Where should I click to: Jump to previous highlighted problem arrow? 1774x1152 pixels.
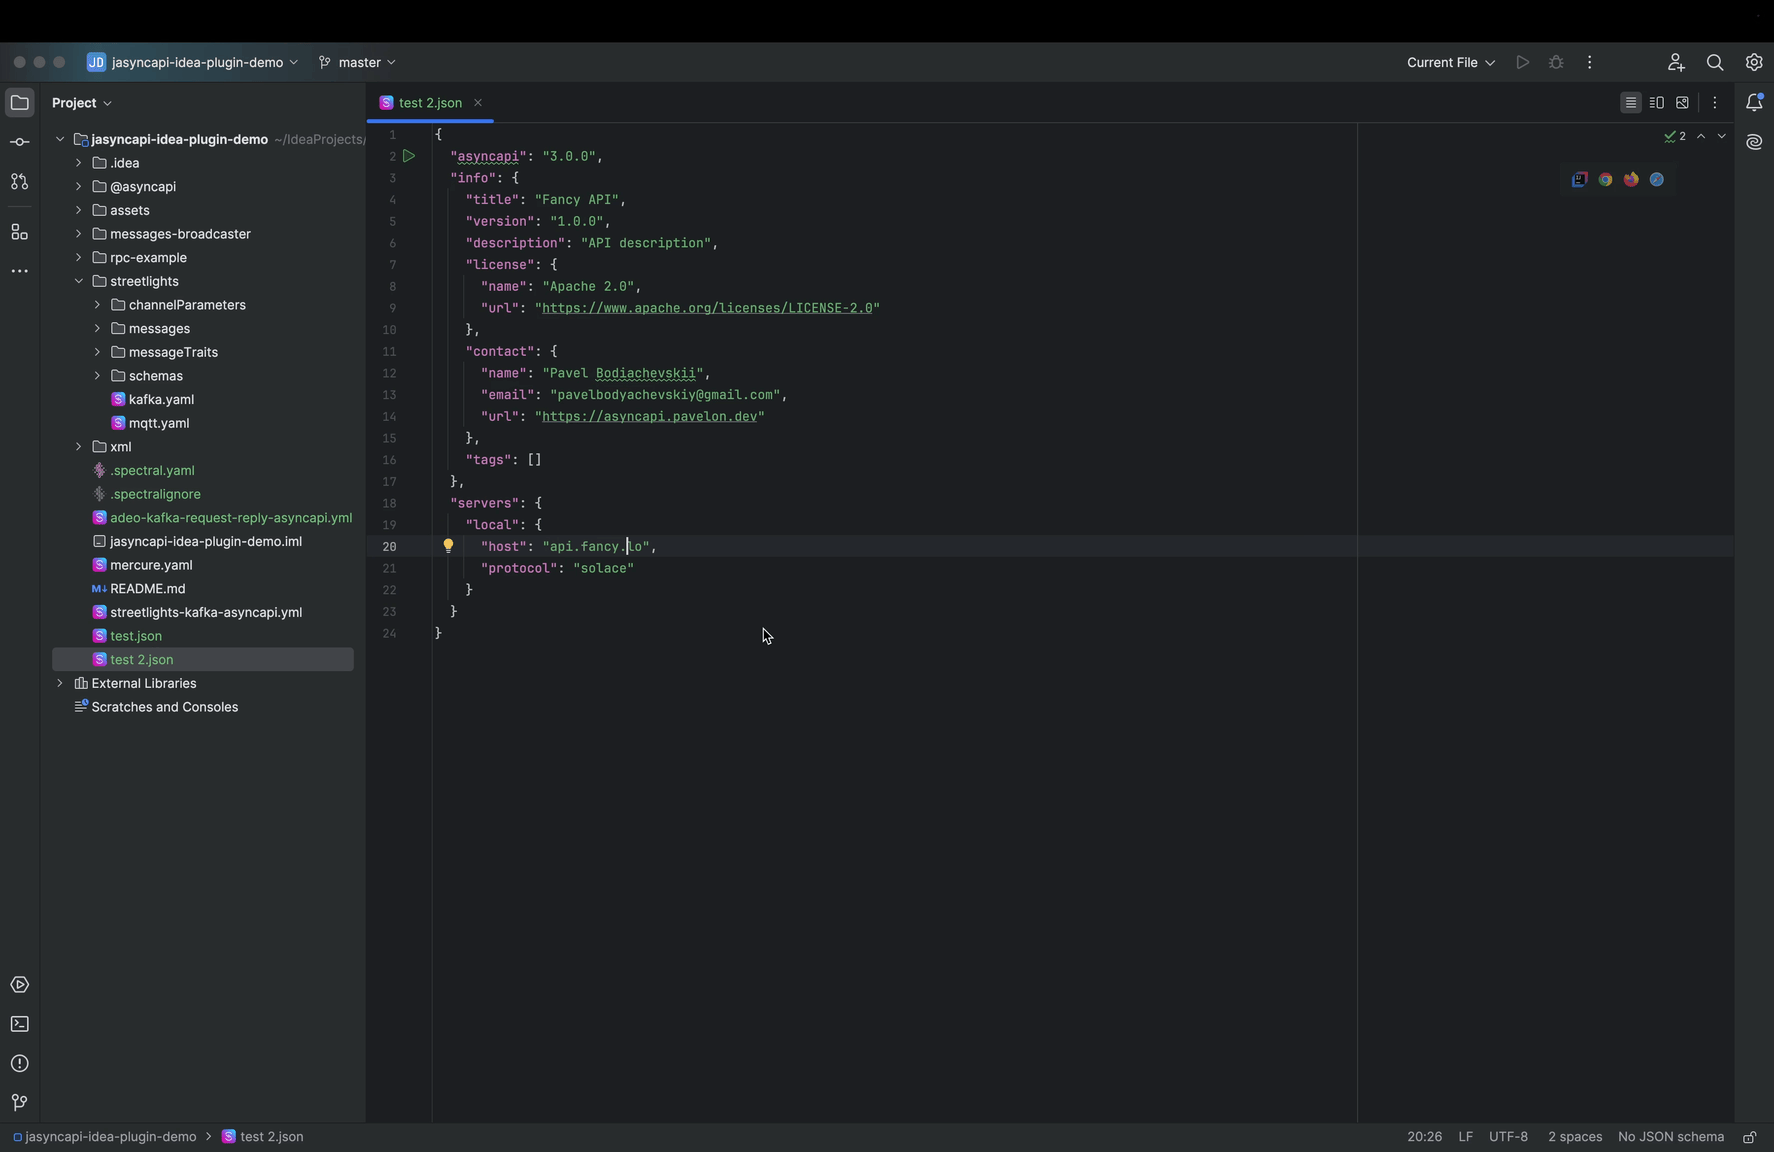pyautogui.click(x=1701, y=136)
